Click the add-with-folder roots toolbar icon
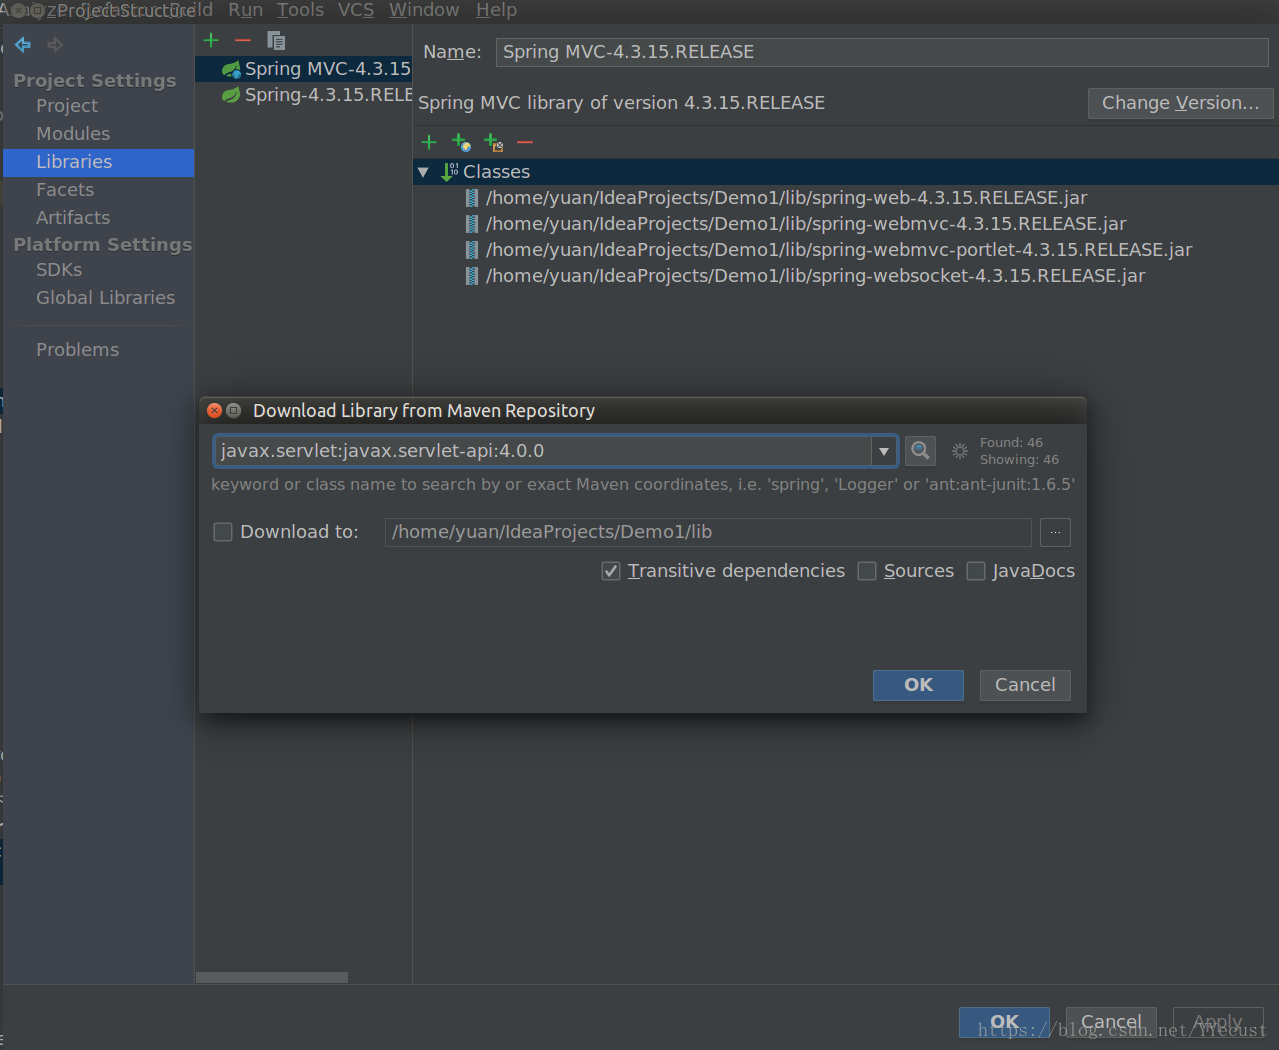This screenshot has height=1050, width=1279. (x=493, y=143)
